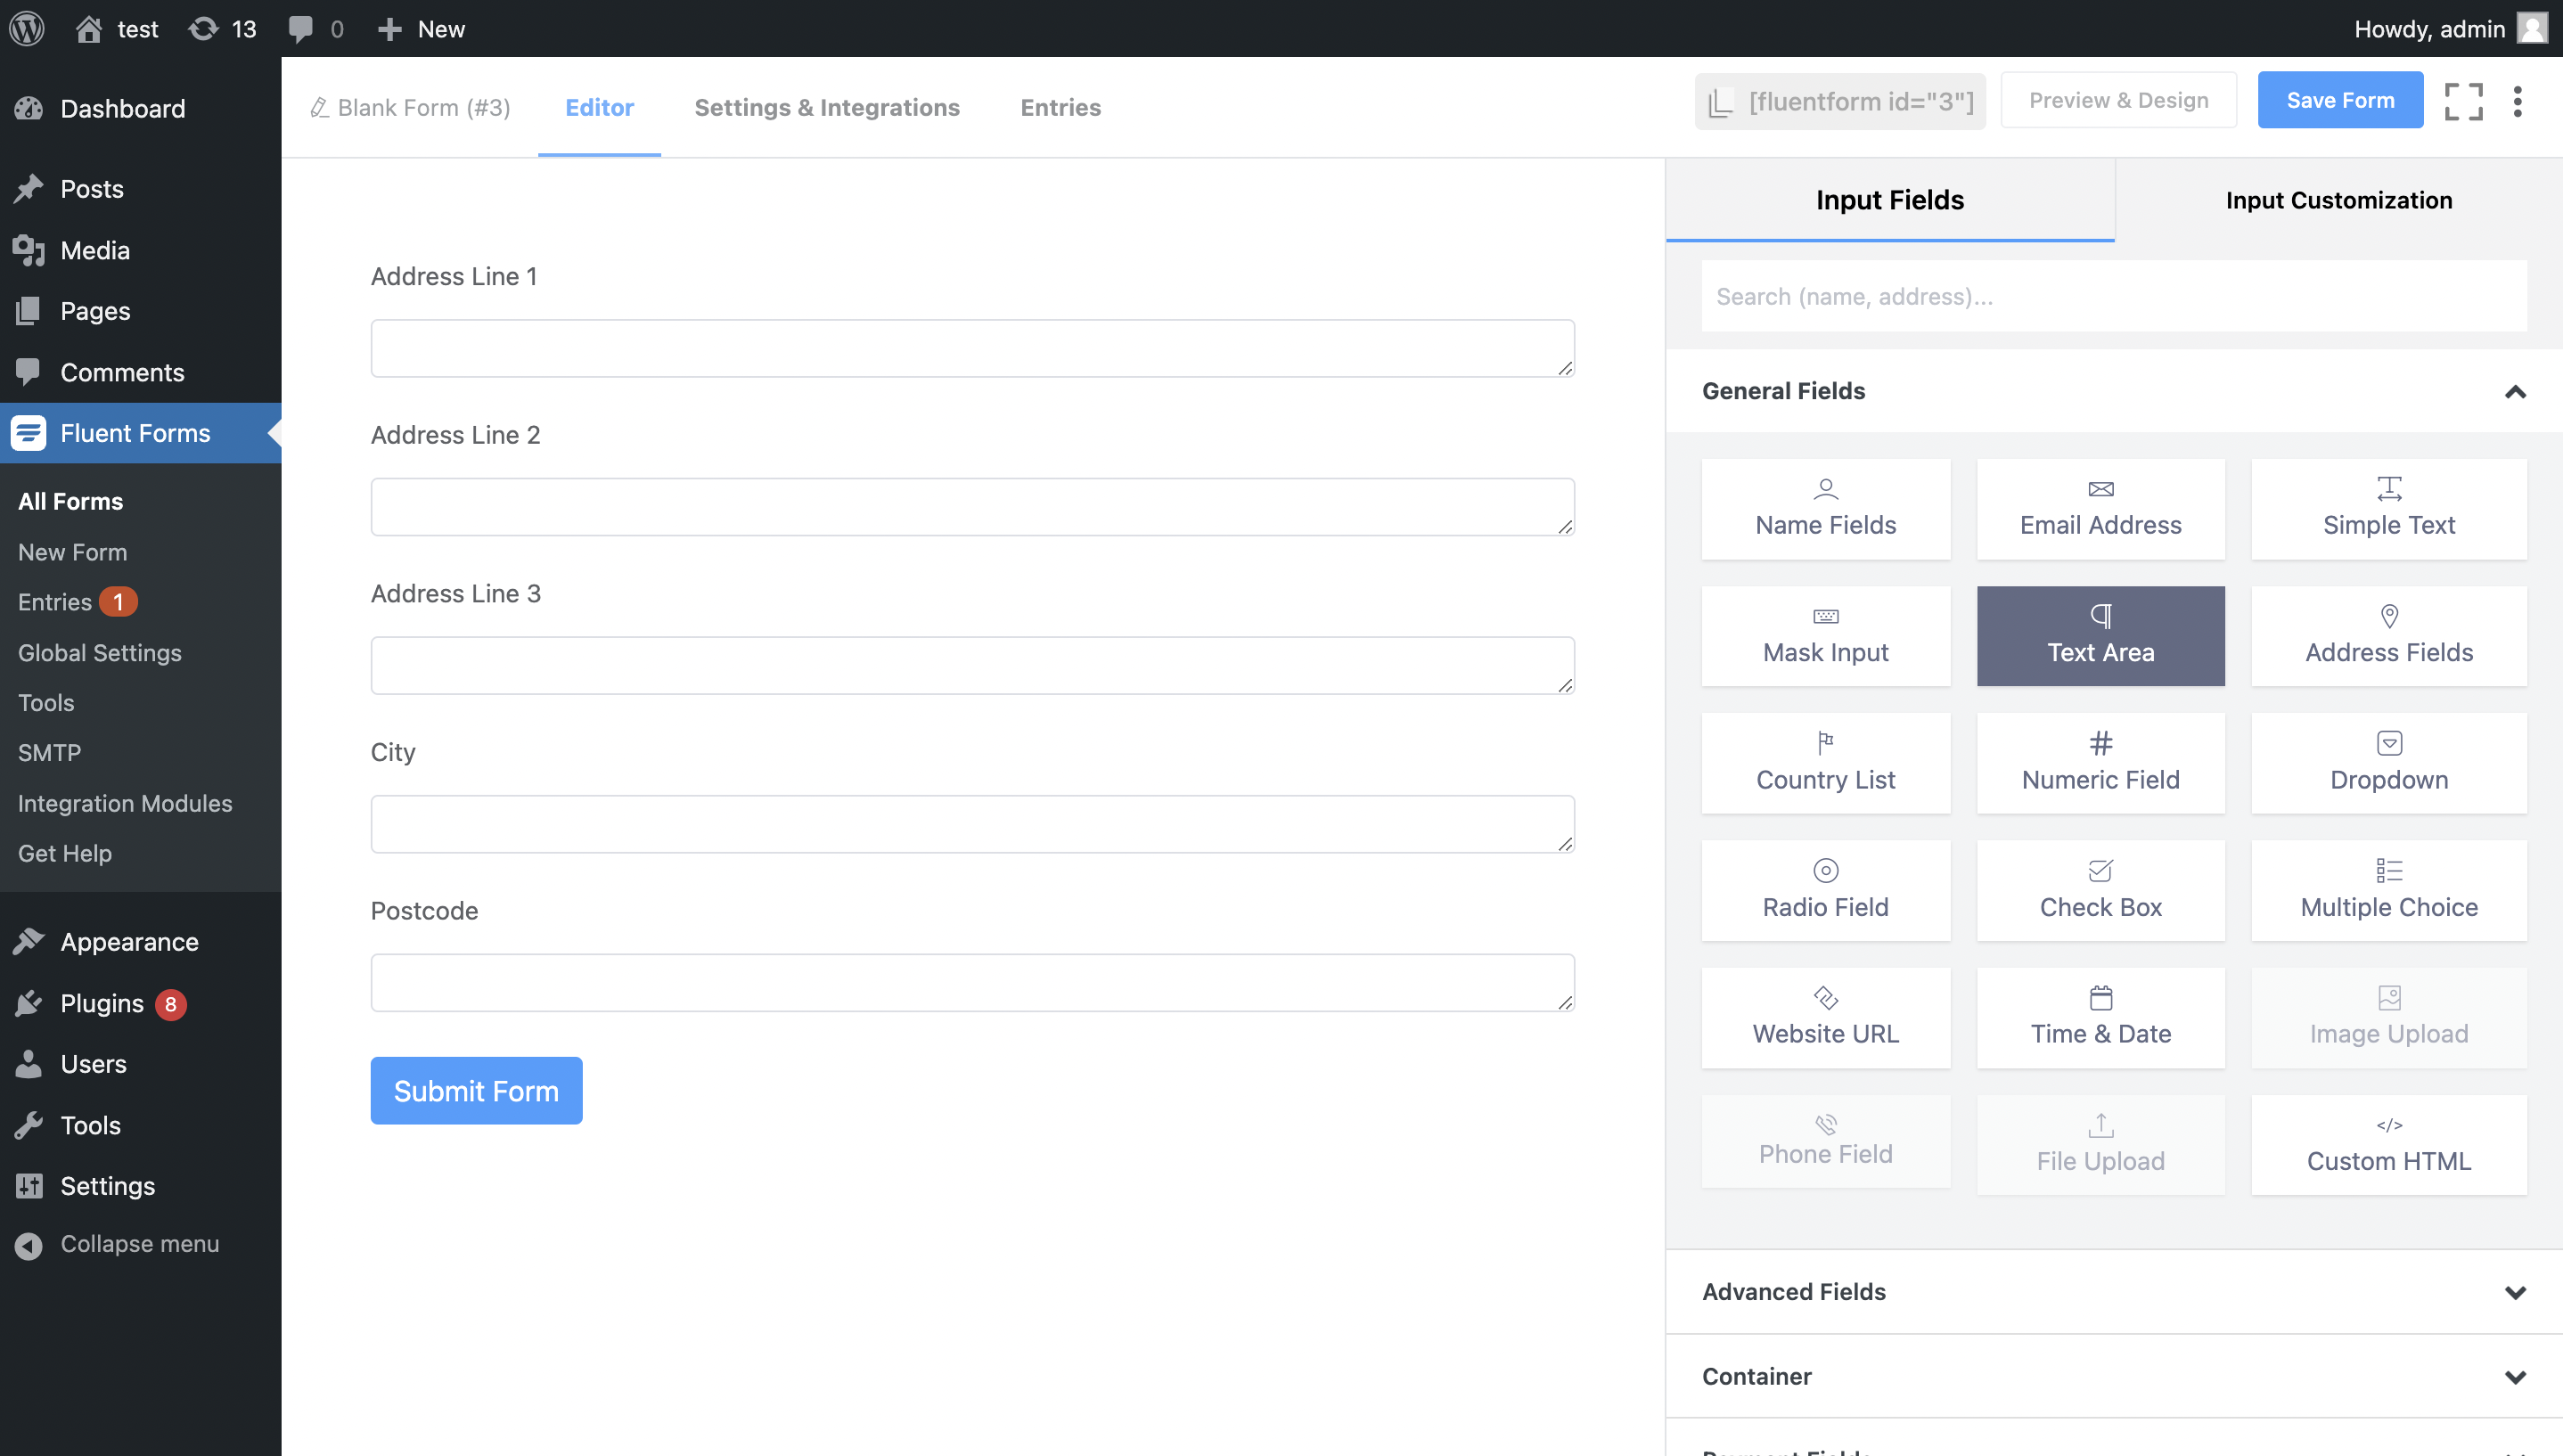Select the Name Fields input type
The height and width of the screenshot is (1456, 2563).
[x=1825, y=509]
